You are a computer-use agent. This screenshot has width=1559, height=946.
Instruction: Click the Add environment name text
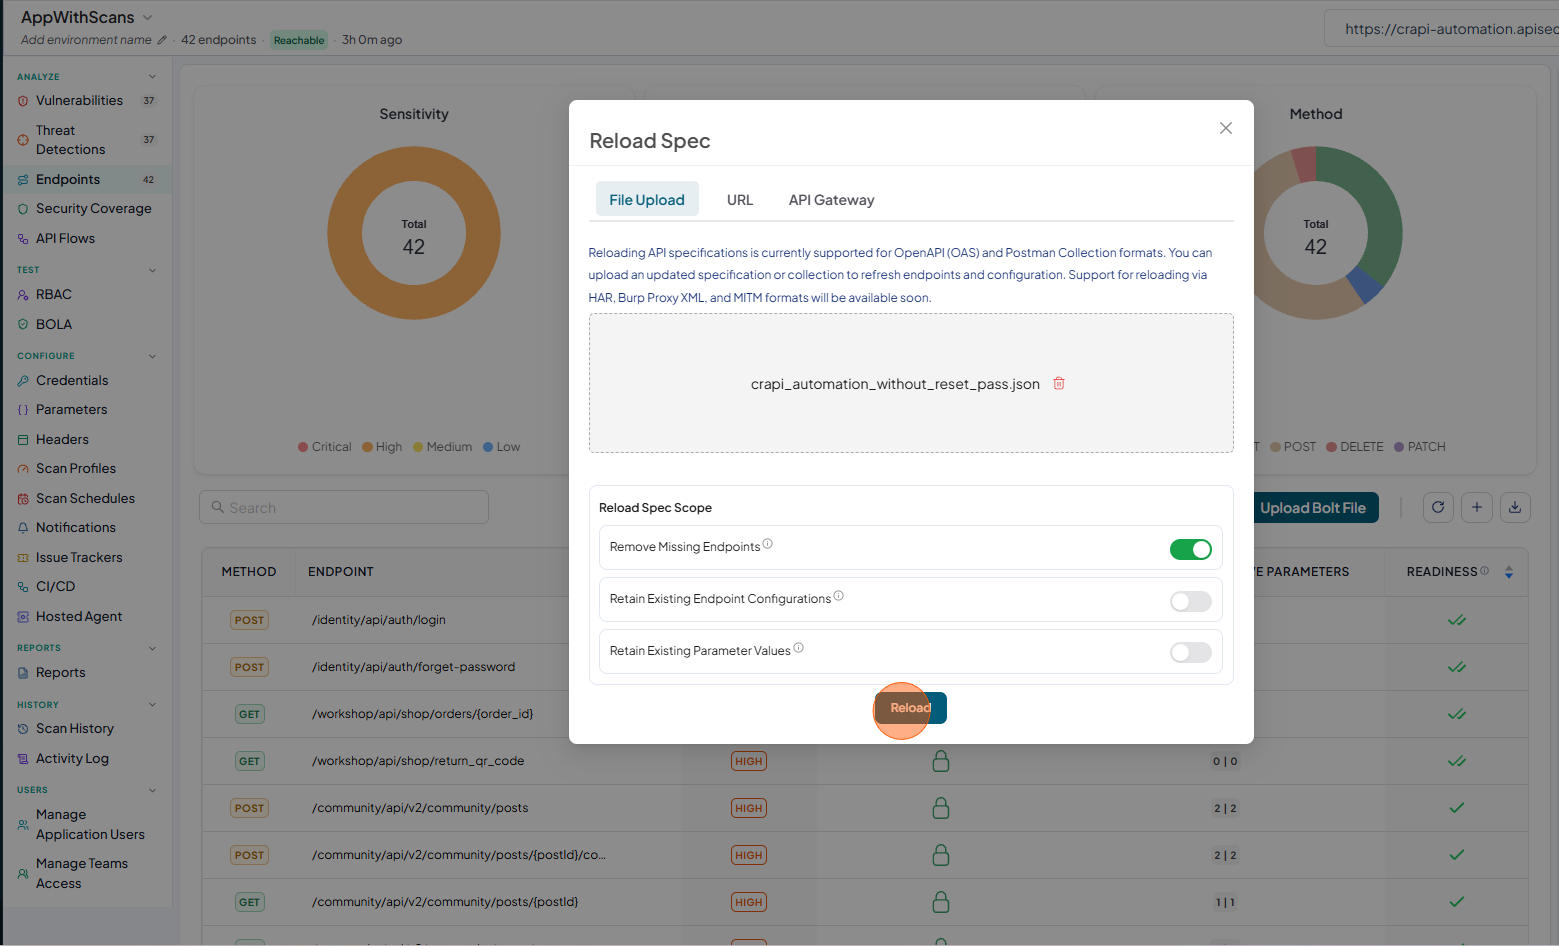click(86, 40)
